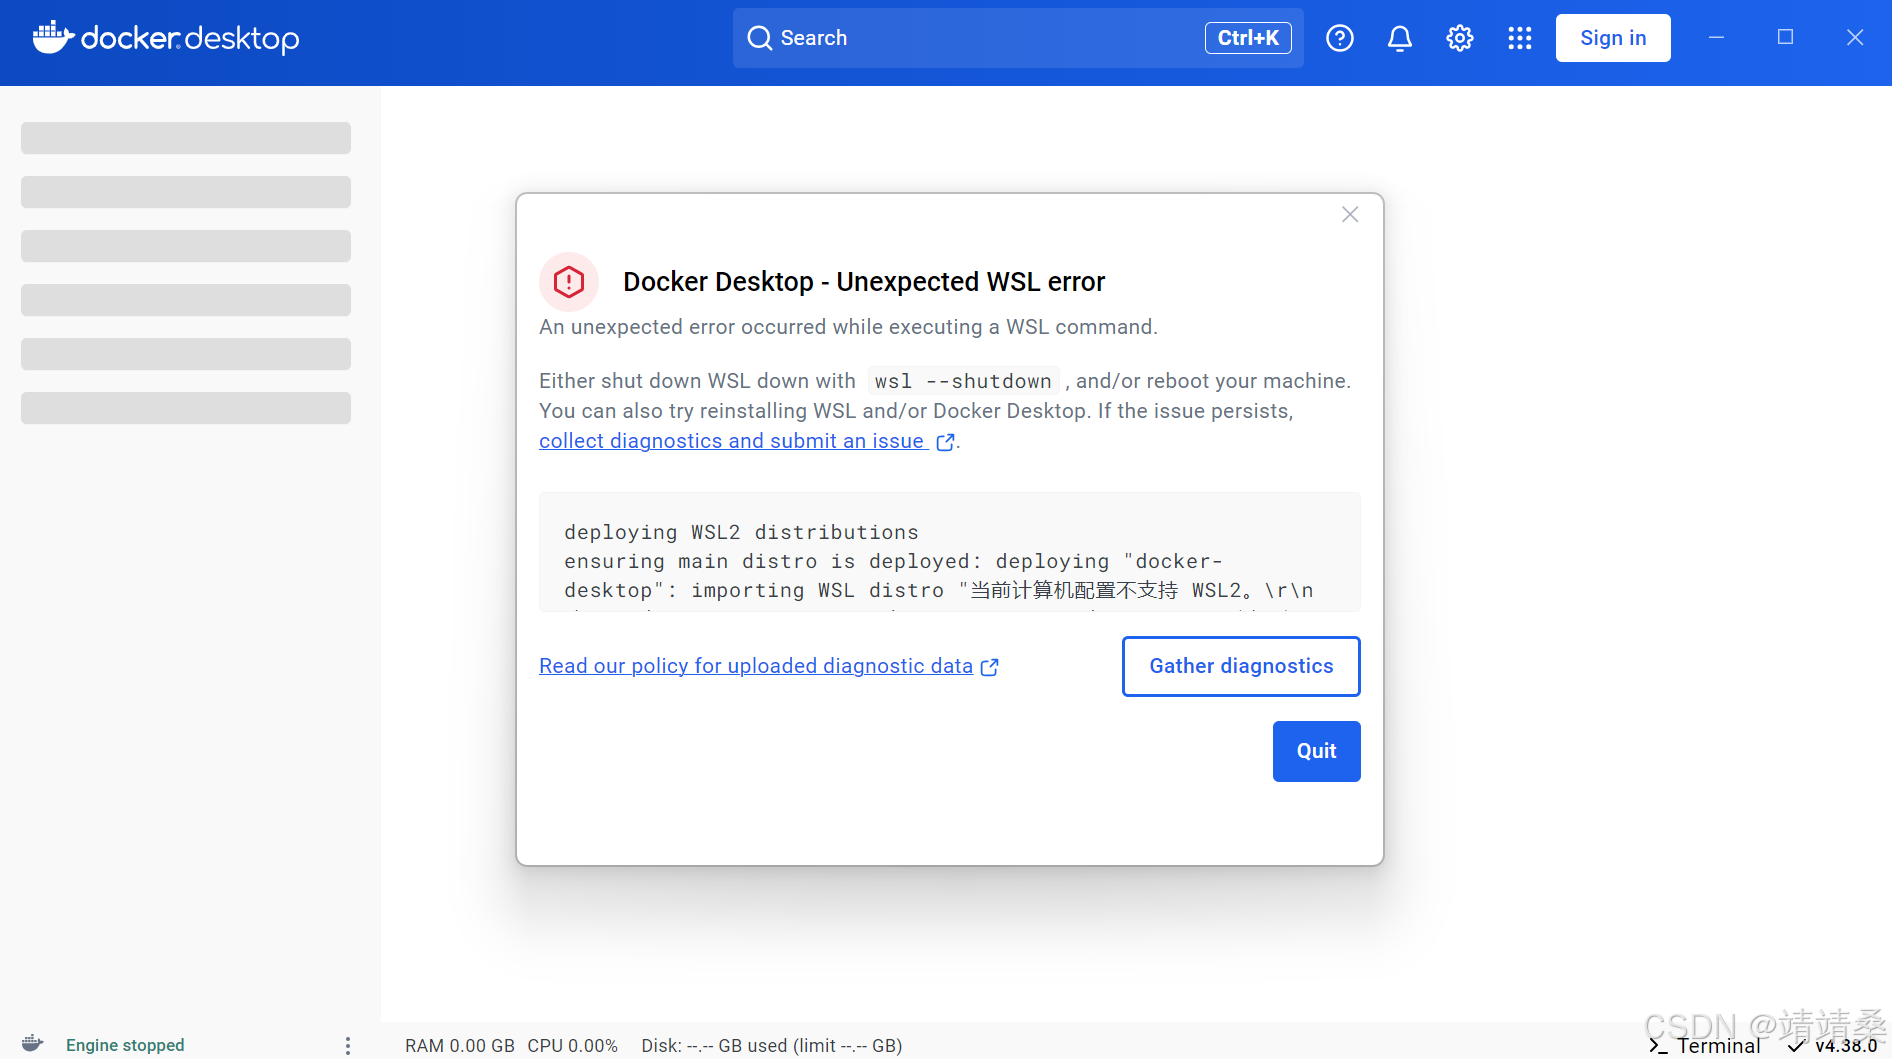Click the Gather diagnostics button

(1241, 666)
